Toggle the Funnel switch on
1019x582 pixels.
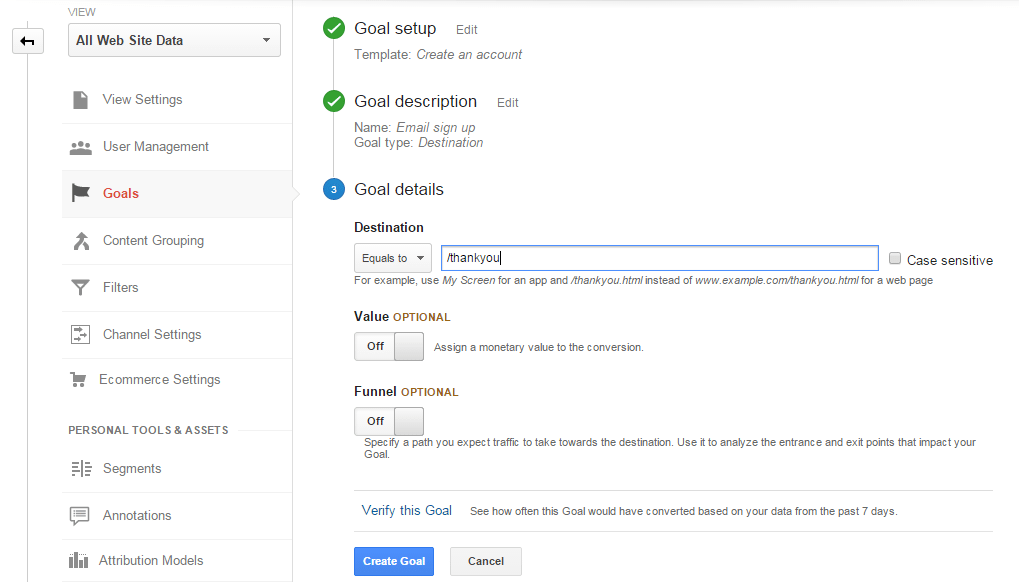[x=389, y=422]
